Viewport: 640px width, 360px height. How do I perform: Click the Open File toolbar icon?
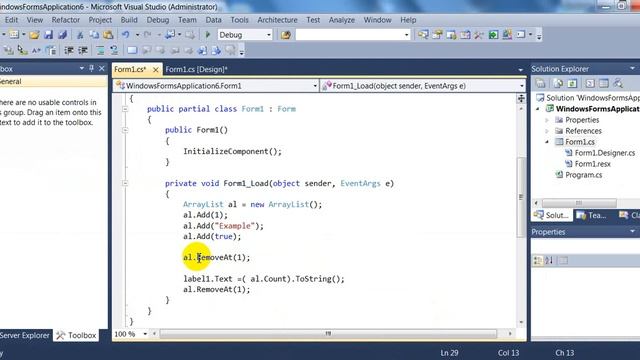[x=34, y=35]
